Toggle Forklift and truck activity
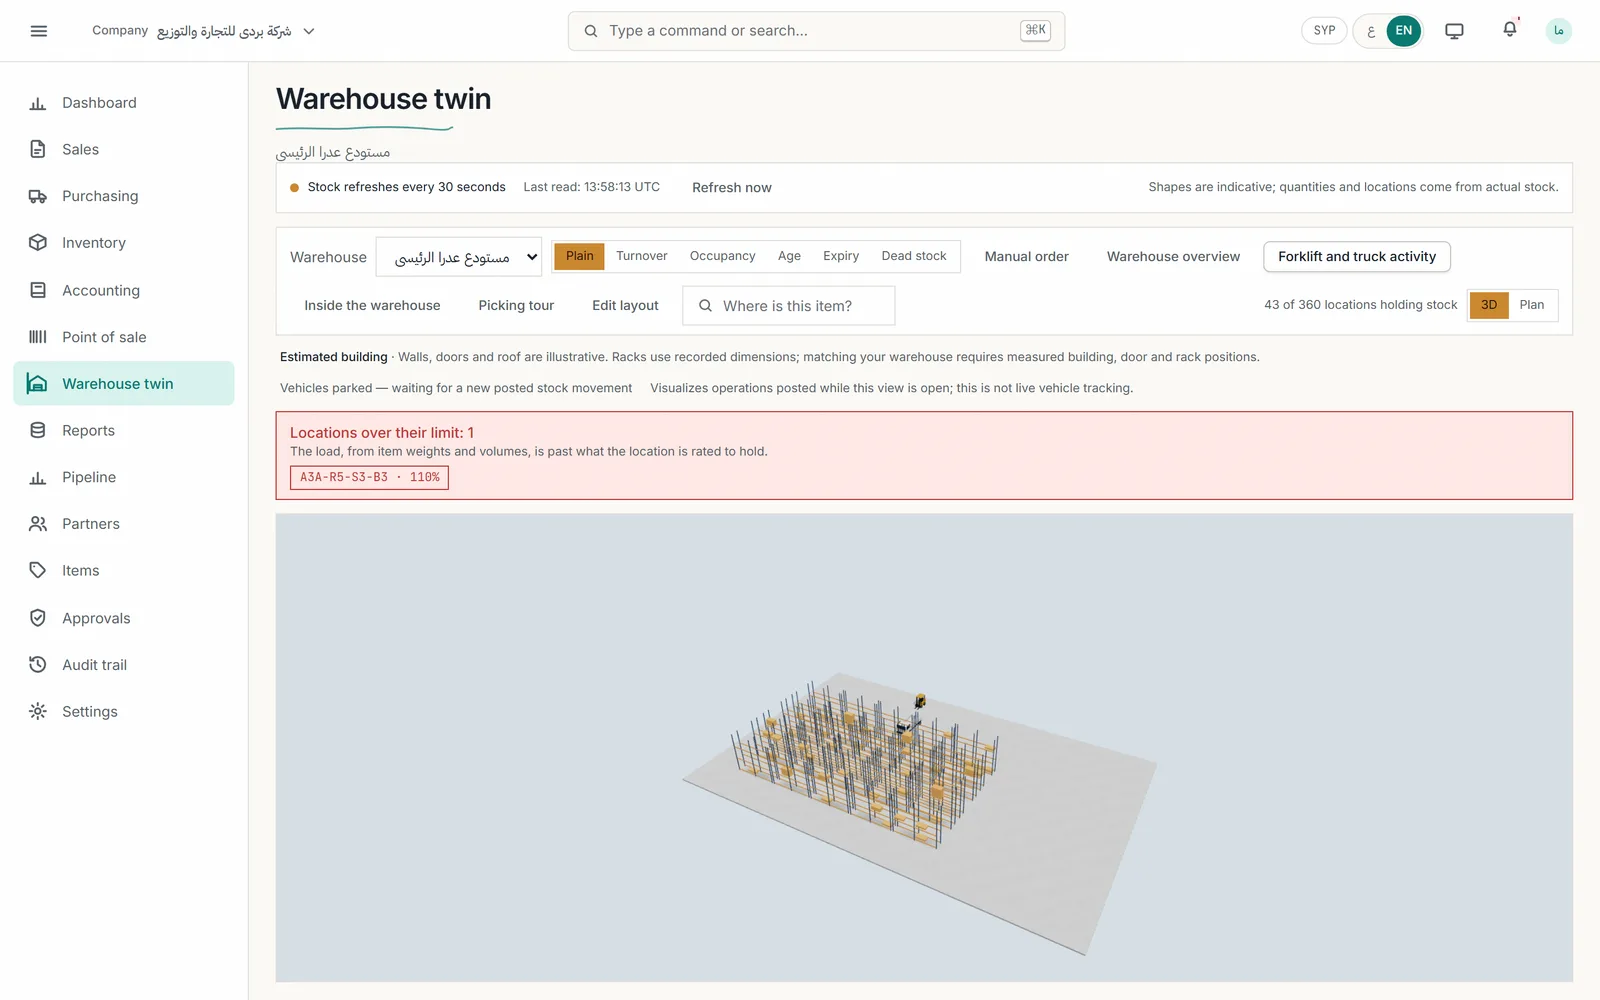Viewport: 1600px width, 1000px height. pos(1357,257)
